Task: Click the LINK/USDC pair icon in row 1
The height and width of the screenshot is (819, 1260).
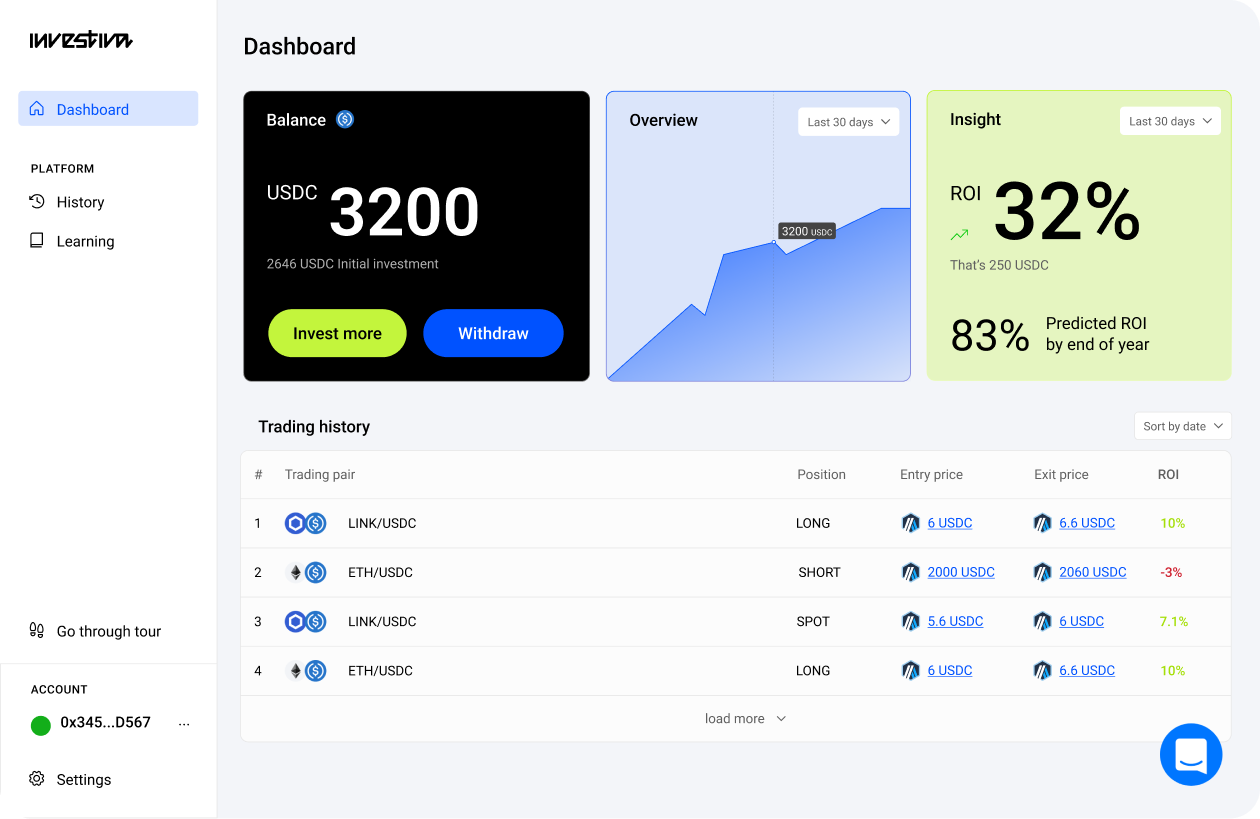Action: pos(306,523)
